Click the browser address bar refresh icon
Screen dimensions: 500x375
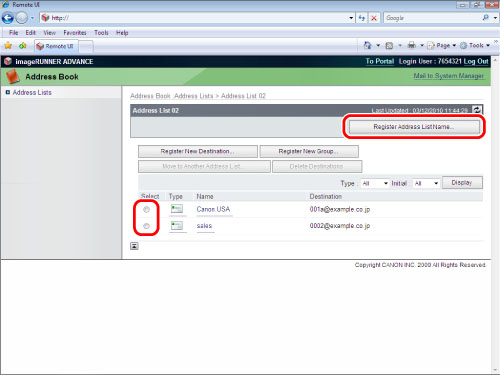[x=362, y=18]
